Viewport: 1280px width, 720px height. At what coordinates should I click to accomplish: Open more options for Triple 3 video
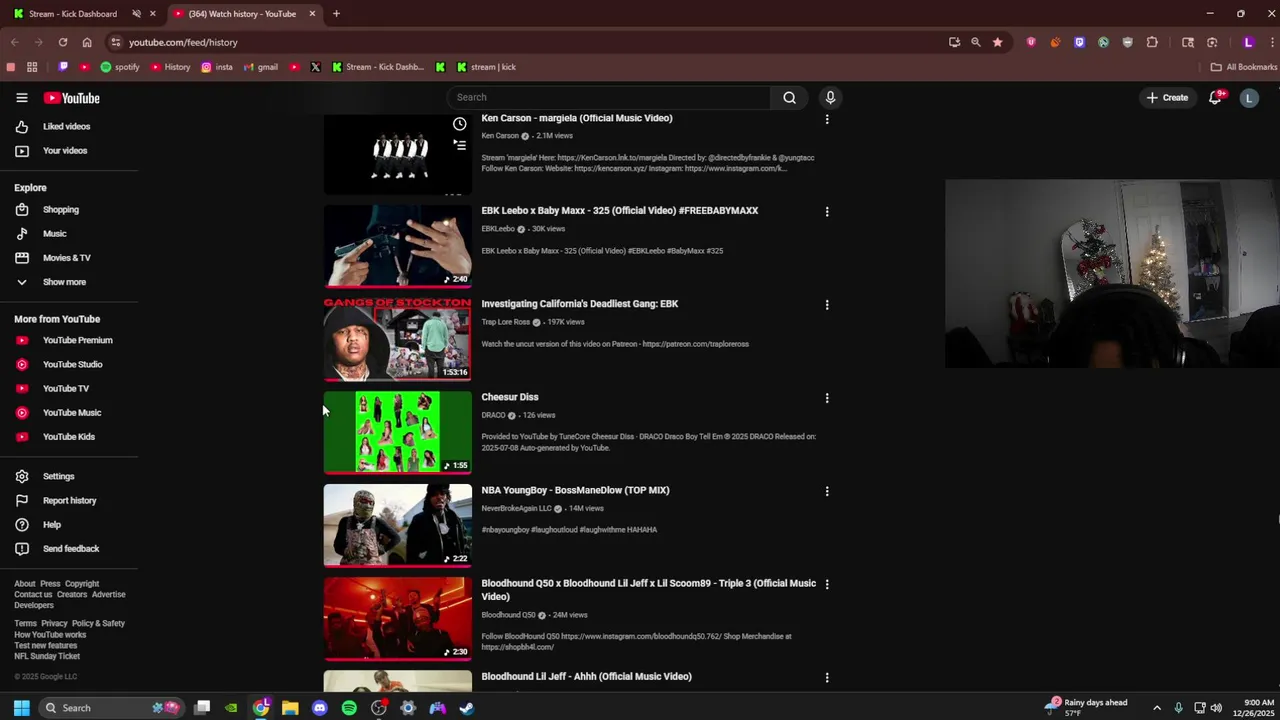[x=826, y=584]
